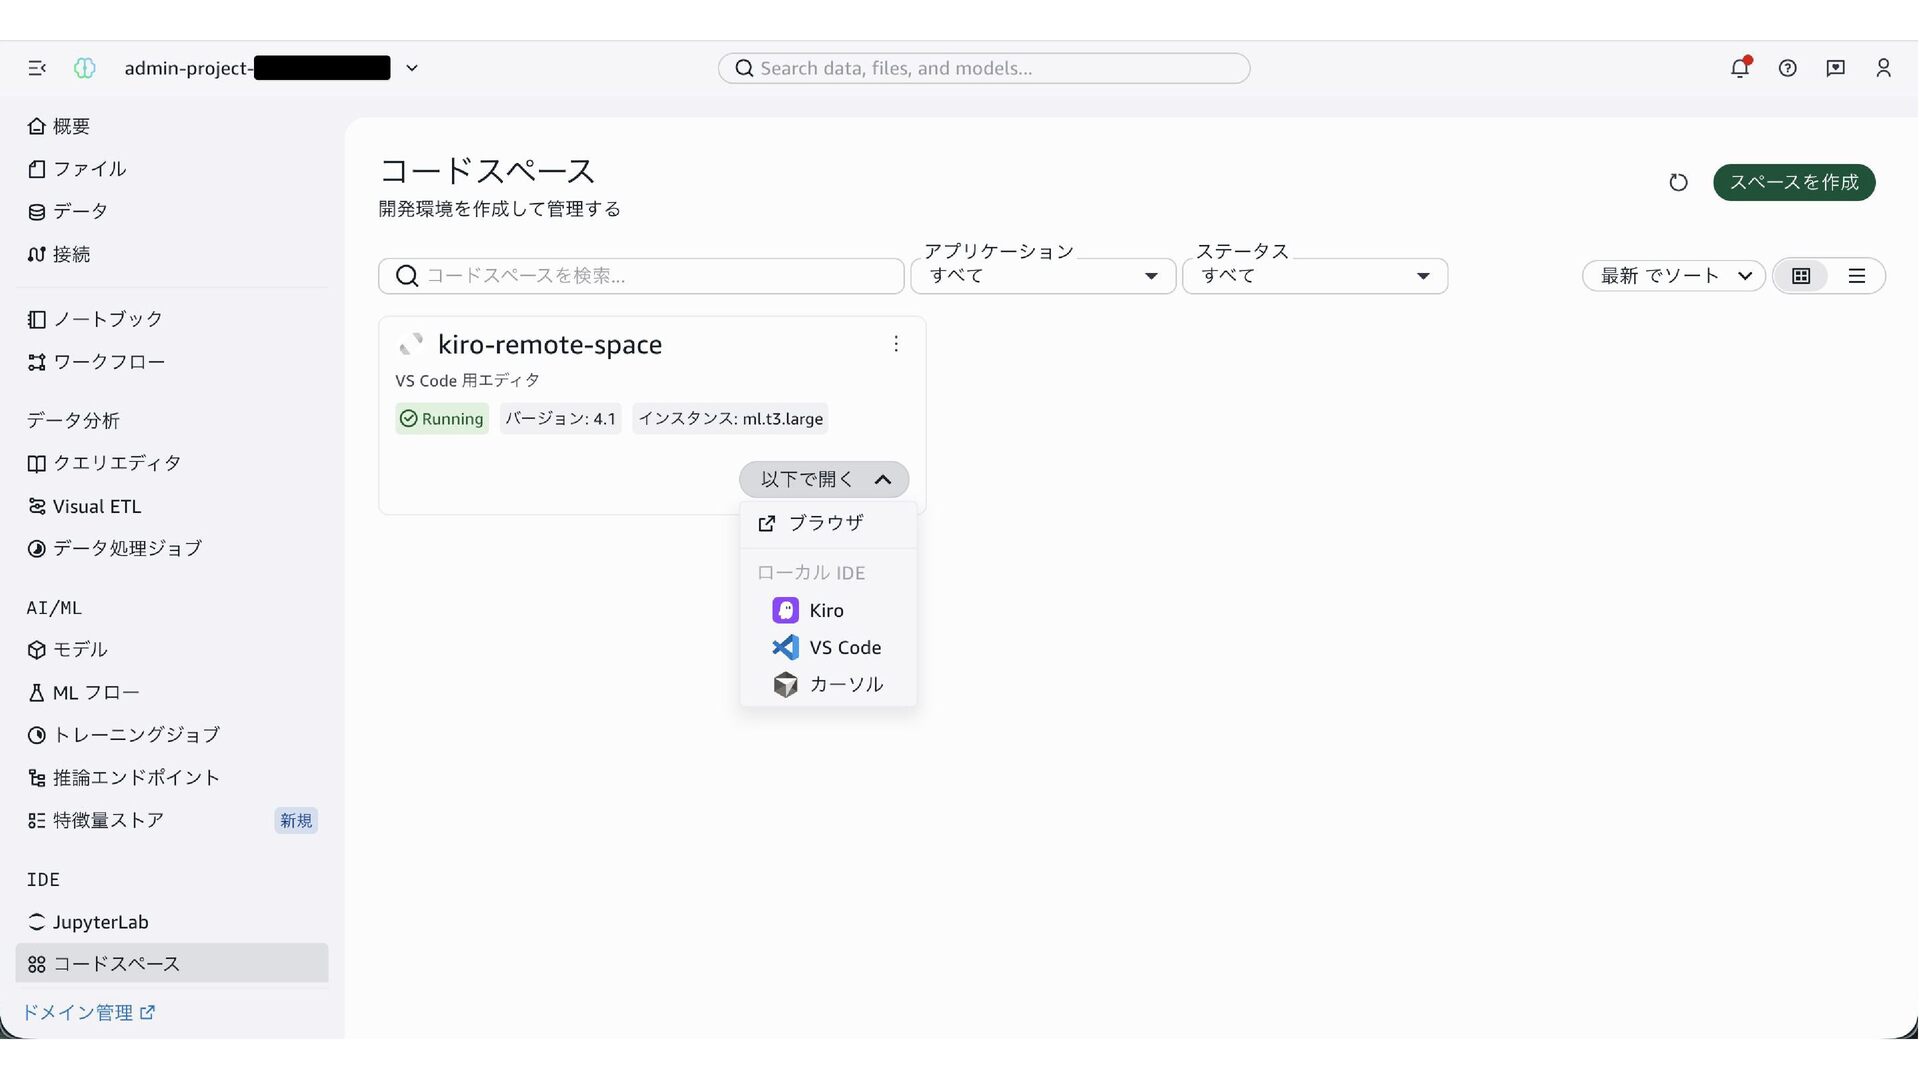Refresh the code spaces list

click(1678, 182)
